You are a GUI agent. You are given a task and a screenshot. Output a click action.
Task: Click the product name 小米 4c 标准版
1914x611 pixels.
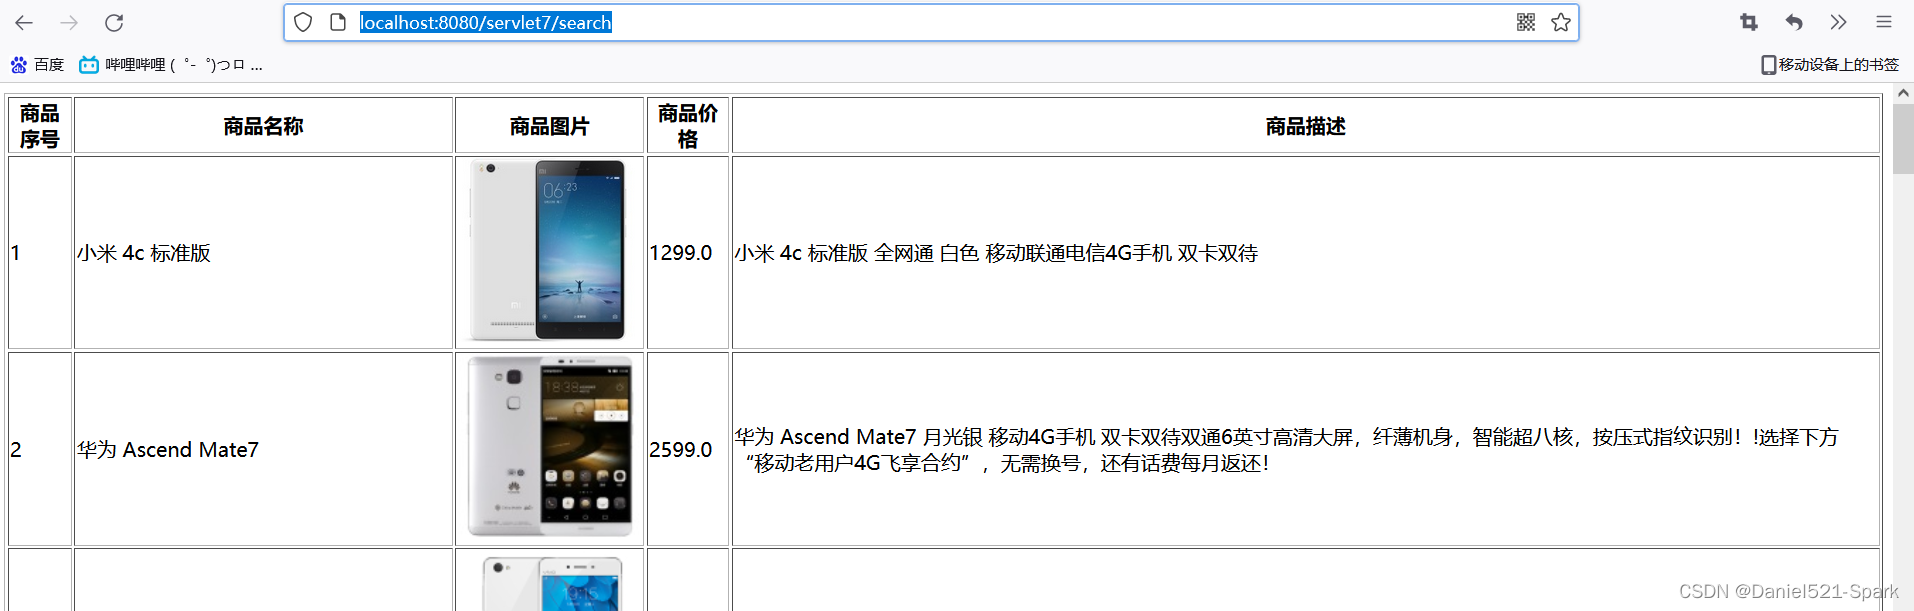click(144, 253)
